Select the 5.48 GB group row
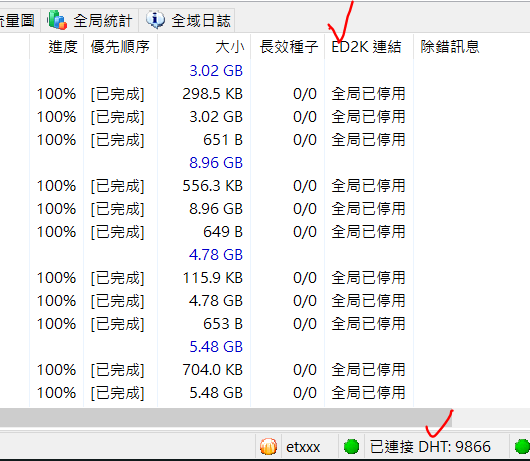The width and height of the screenshot is (530, 461). click(265, 347)
